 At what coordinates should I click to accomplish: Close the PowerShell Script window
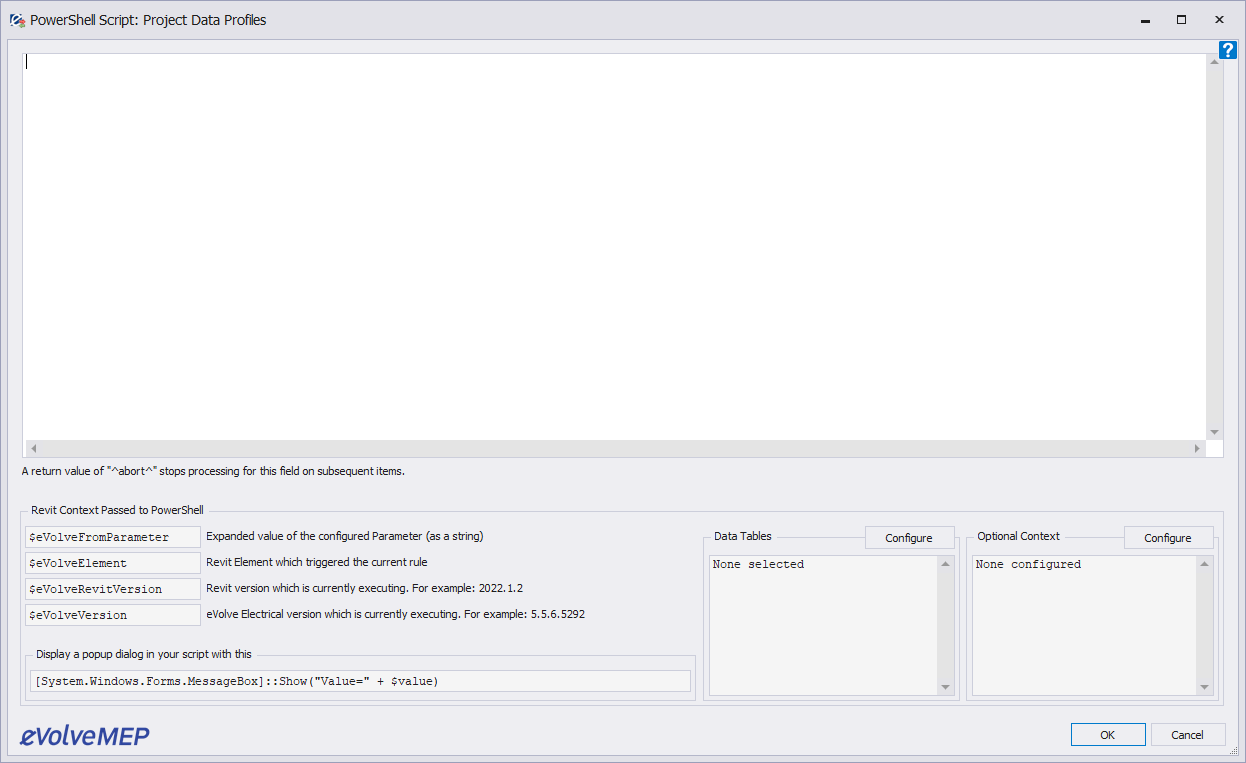point(1219,20)
